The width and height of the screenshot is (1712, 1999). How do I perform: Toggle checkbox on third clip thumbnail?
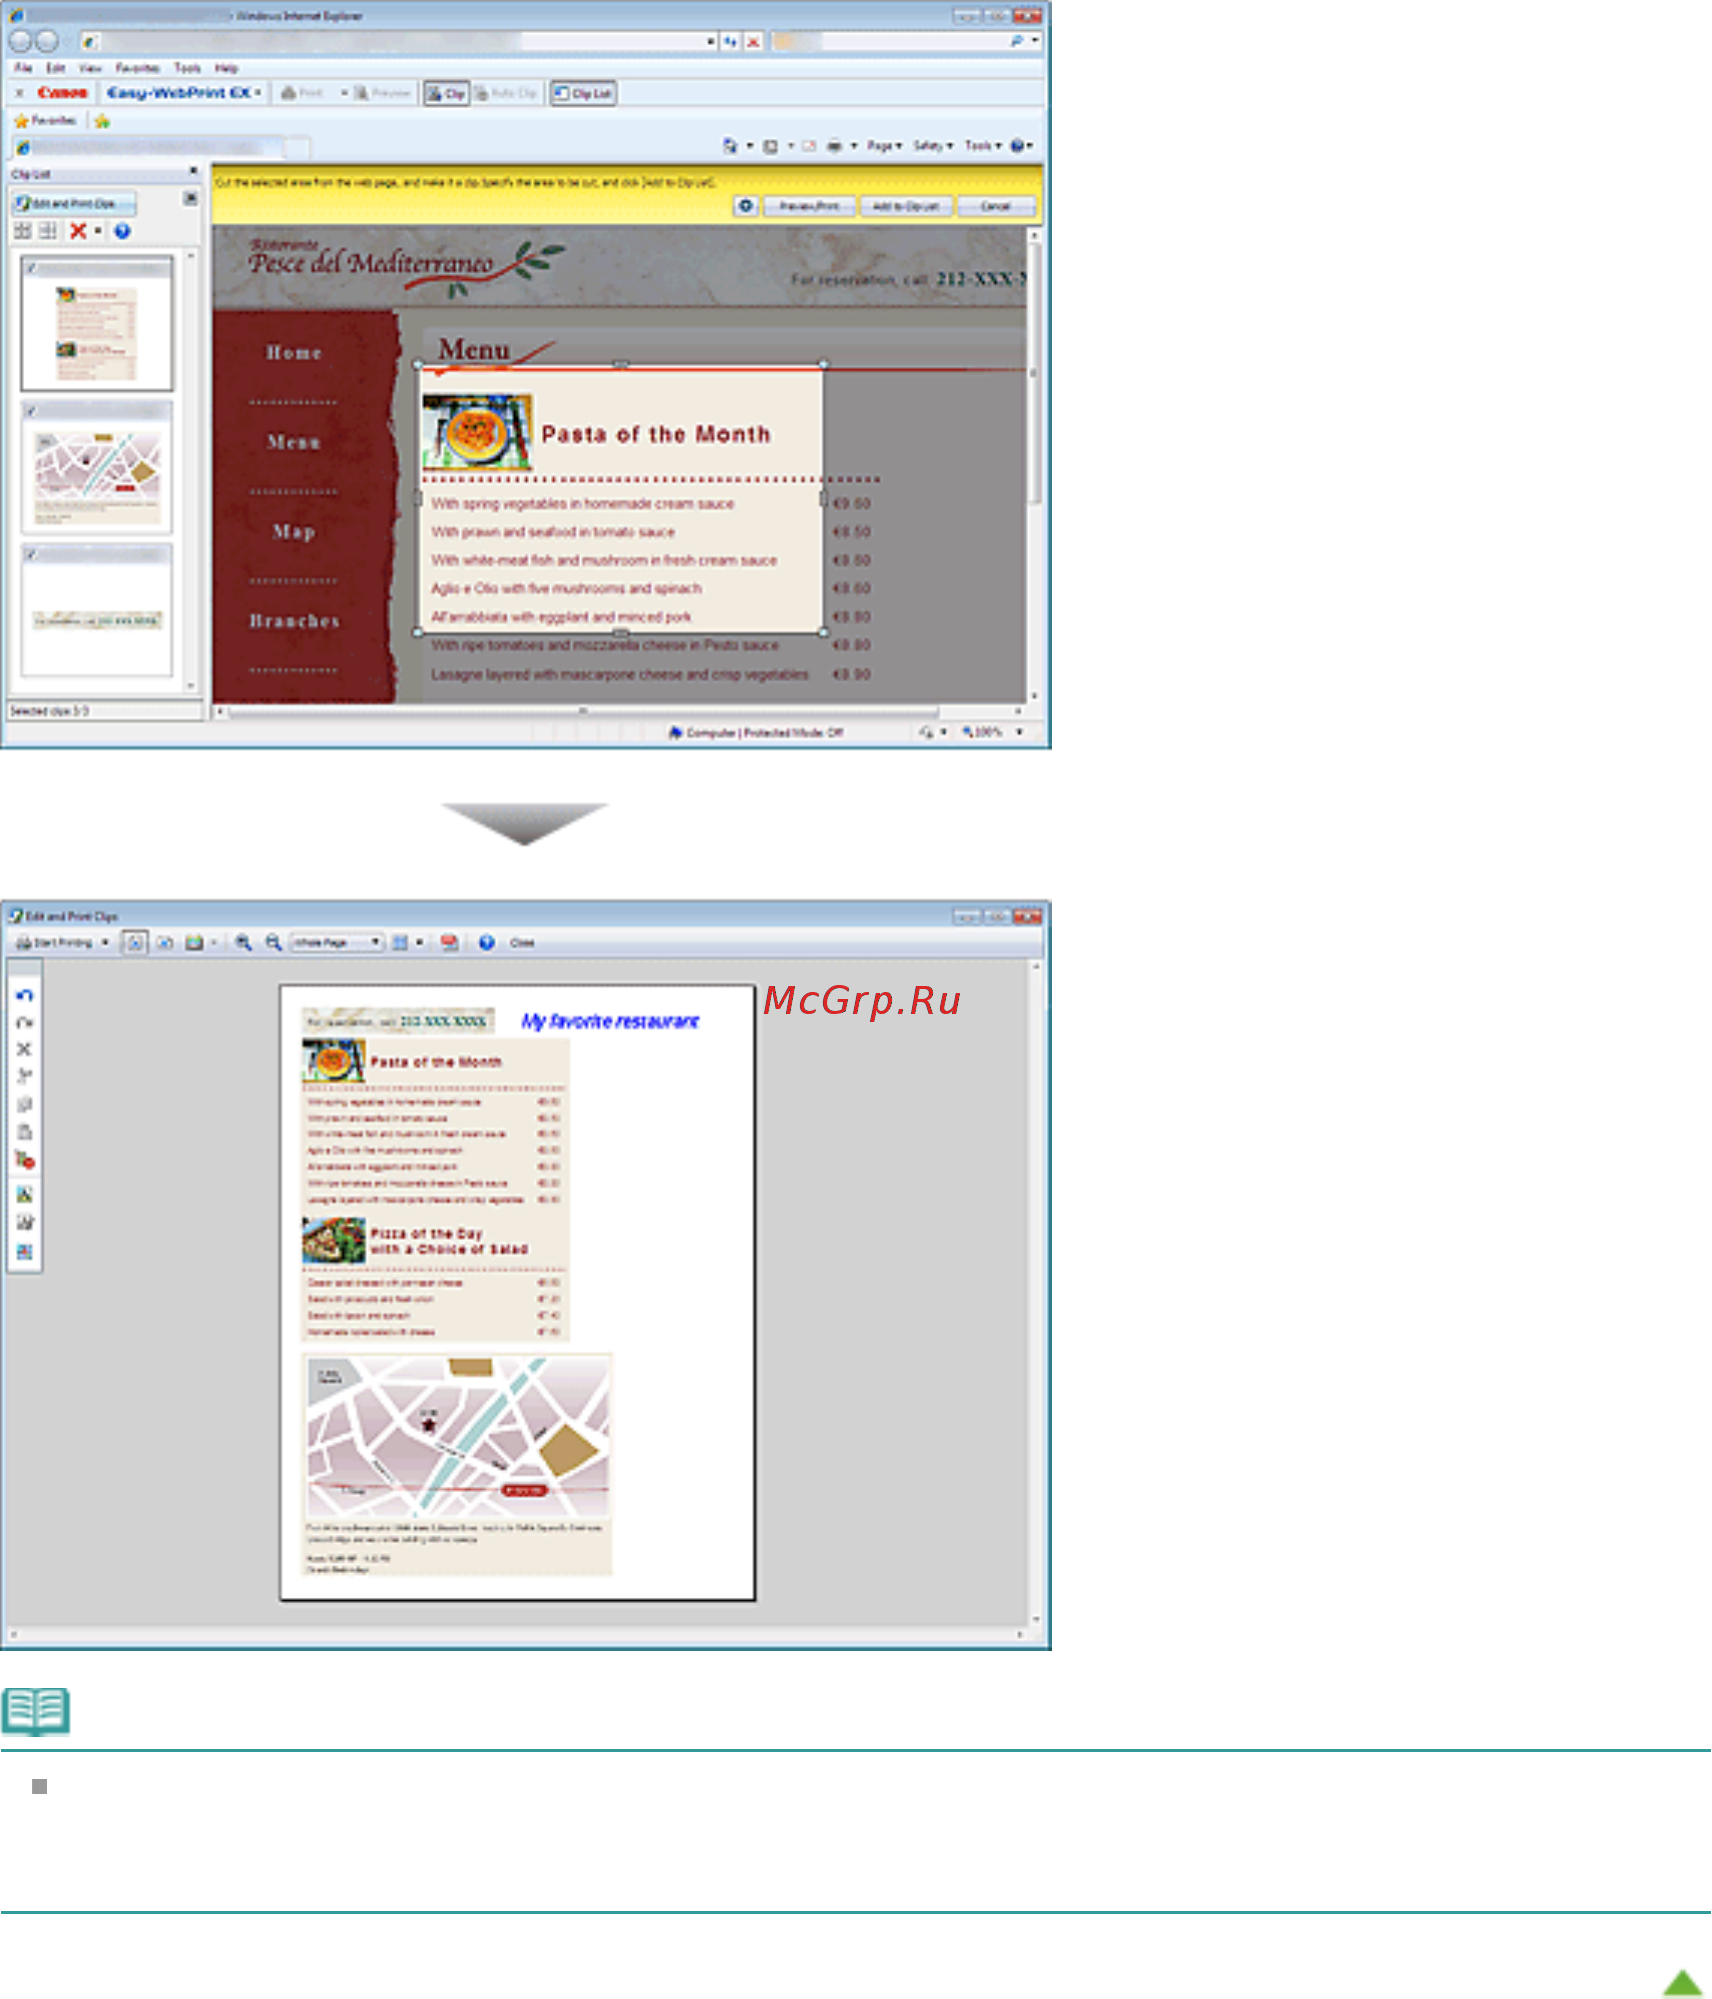coord(32,553)
